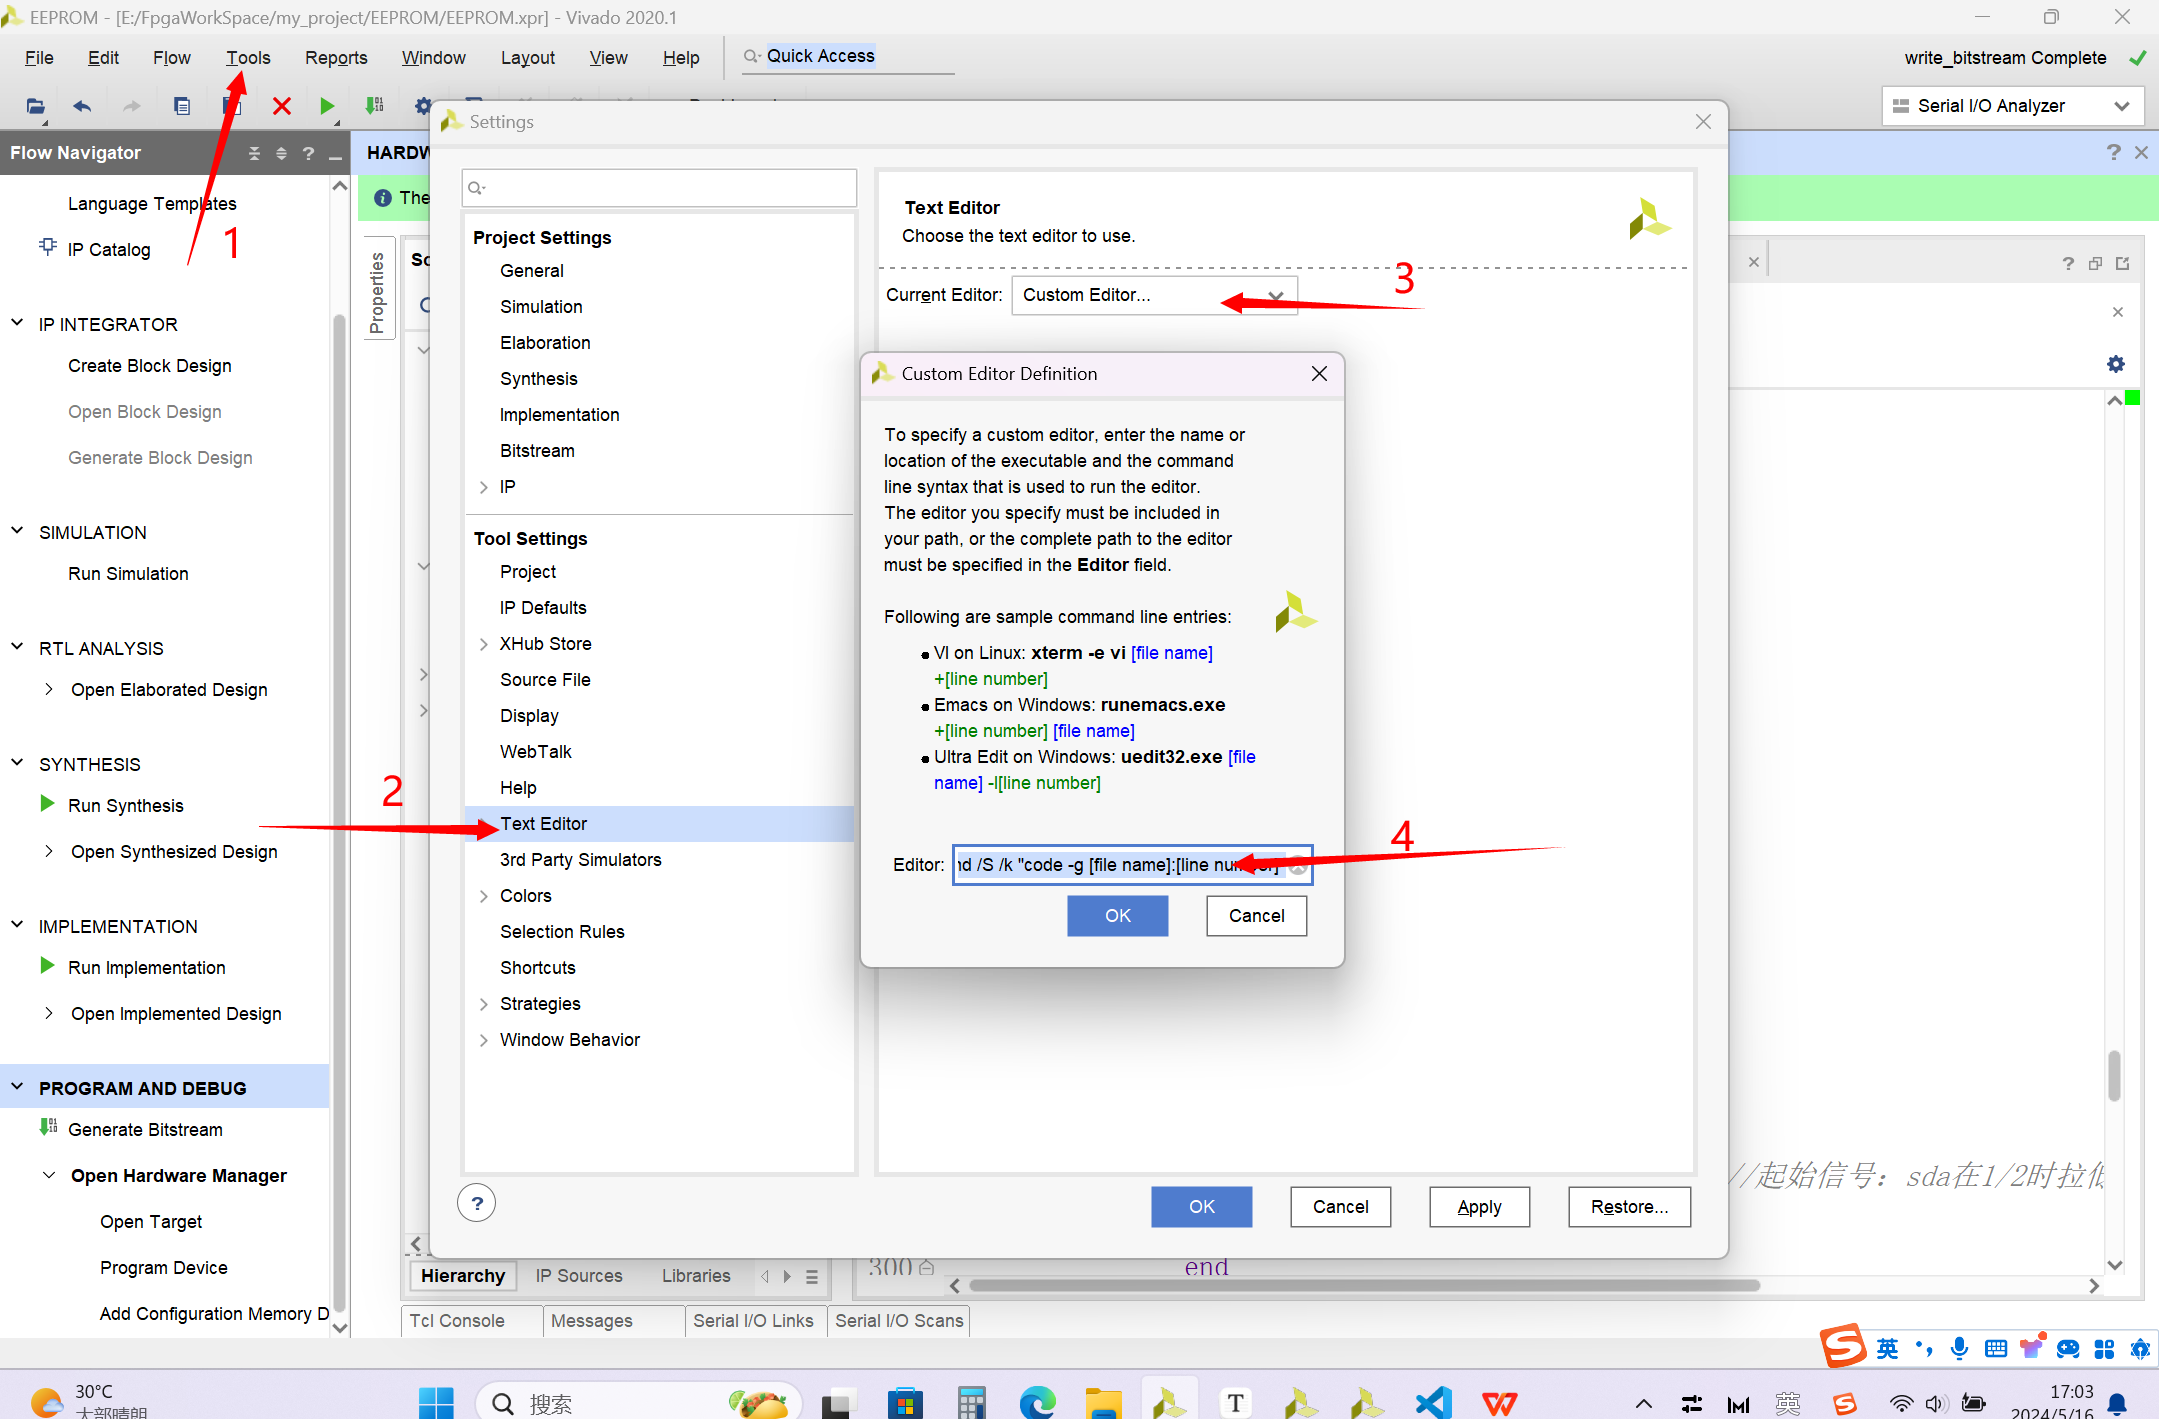Click the Undo arrow in toolbar
Image resolution: width=2159 pixels, height=1419 pixels.
point(82,106)
